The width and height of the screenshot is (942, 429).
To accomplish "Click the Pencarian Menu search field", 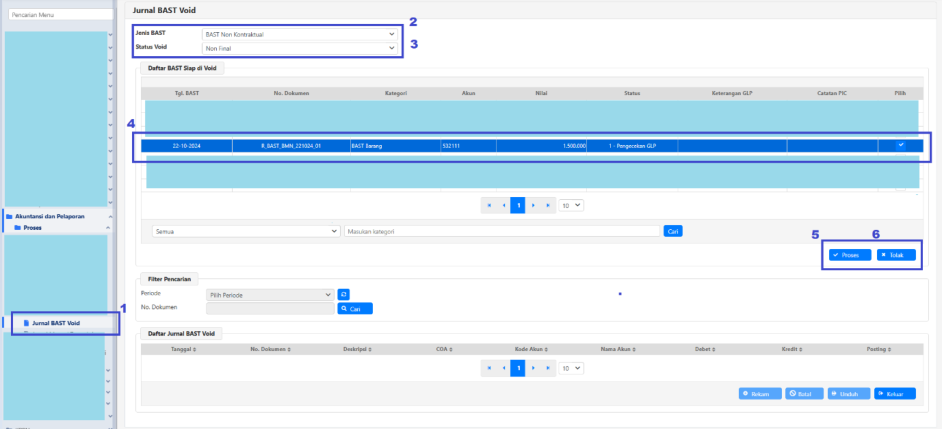I will [57, 15].
